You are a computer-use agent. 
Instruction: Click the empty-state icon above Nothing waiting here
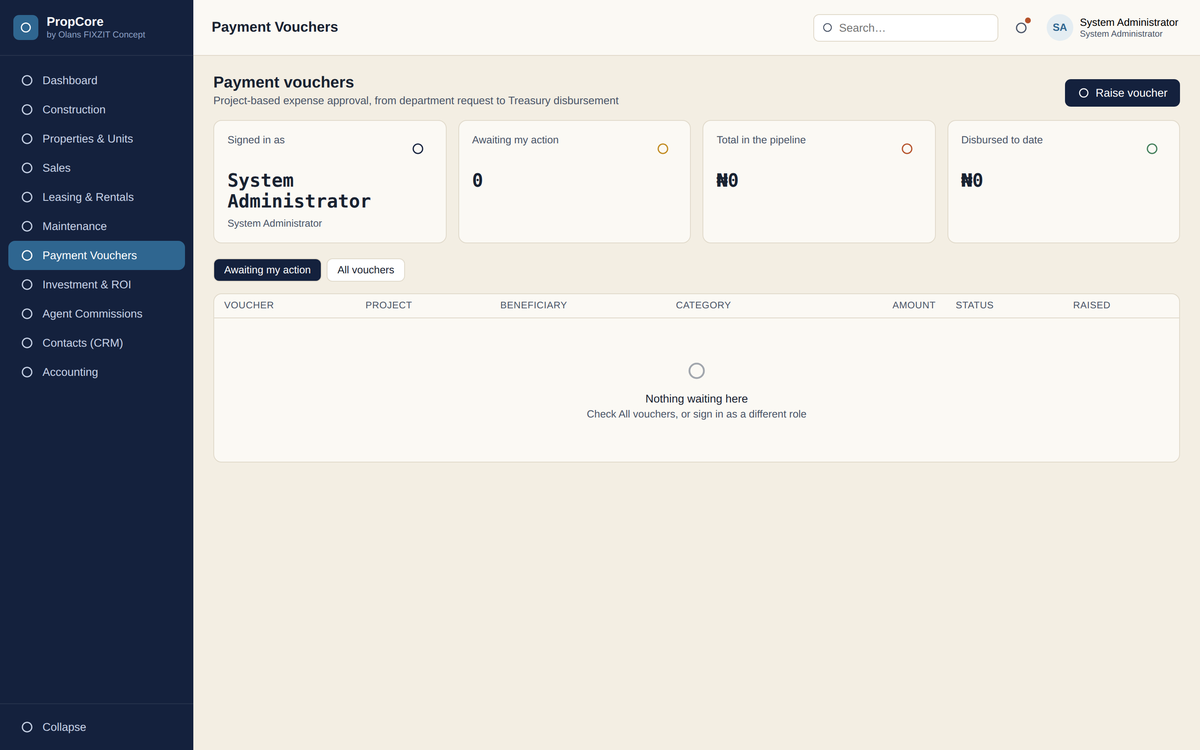click(697, 371)
